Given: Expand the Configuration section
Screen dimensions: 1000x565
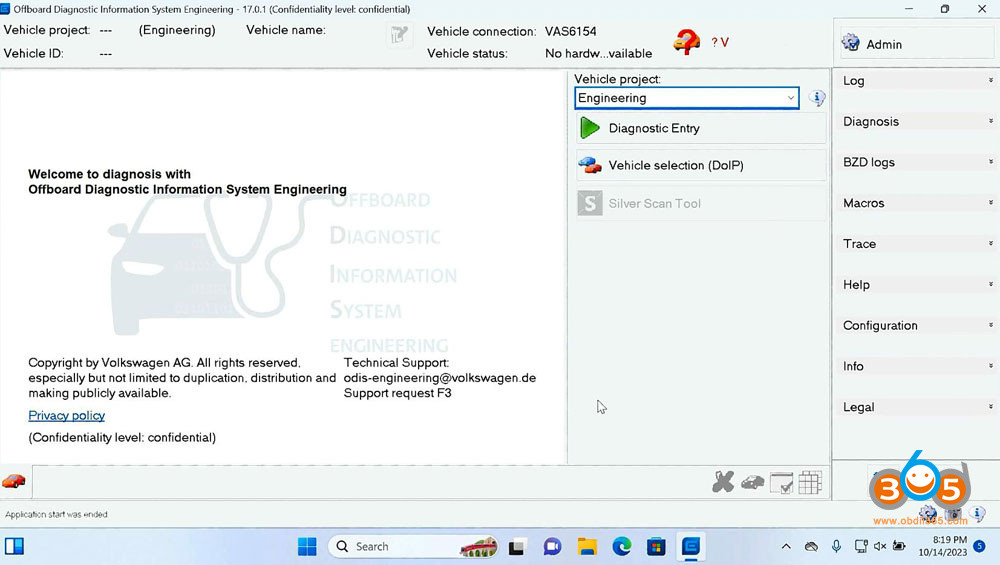Looking at the screenshot, I should 916,326.
